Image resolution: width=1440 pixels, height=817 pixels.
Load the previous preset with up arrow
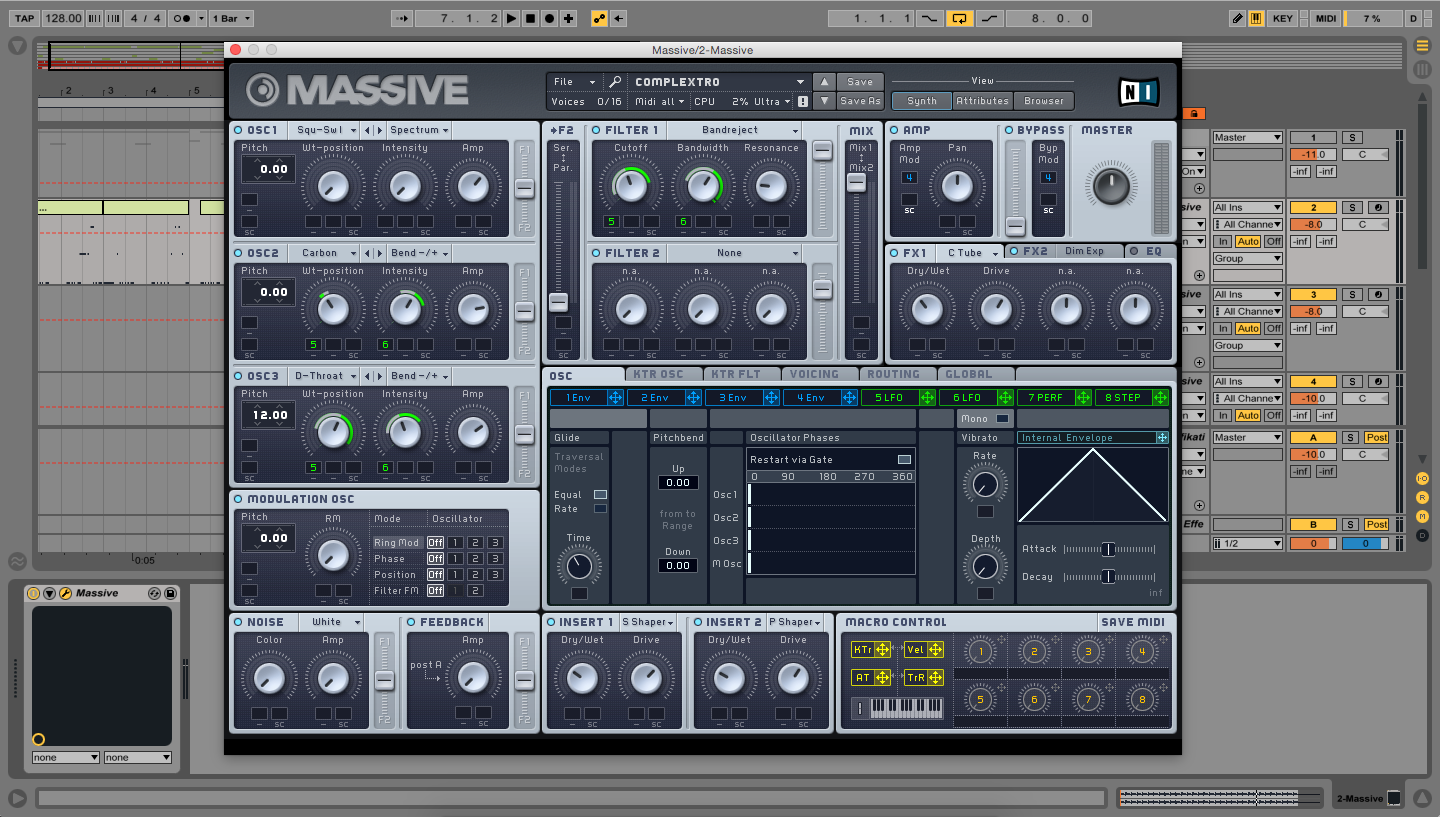(823, 82)
